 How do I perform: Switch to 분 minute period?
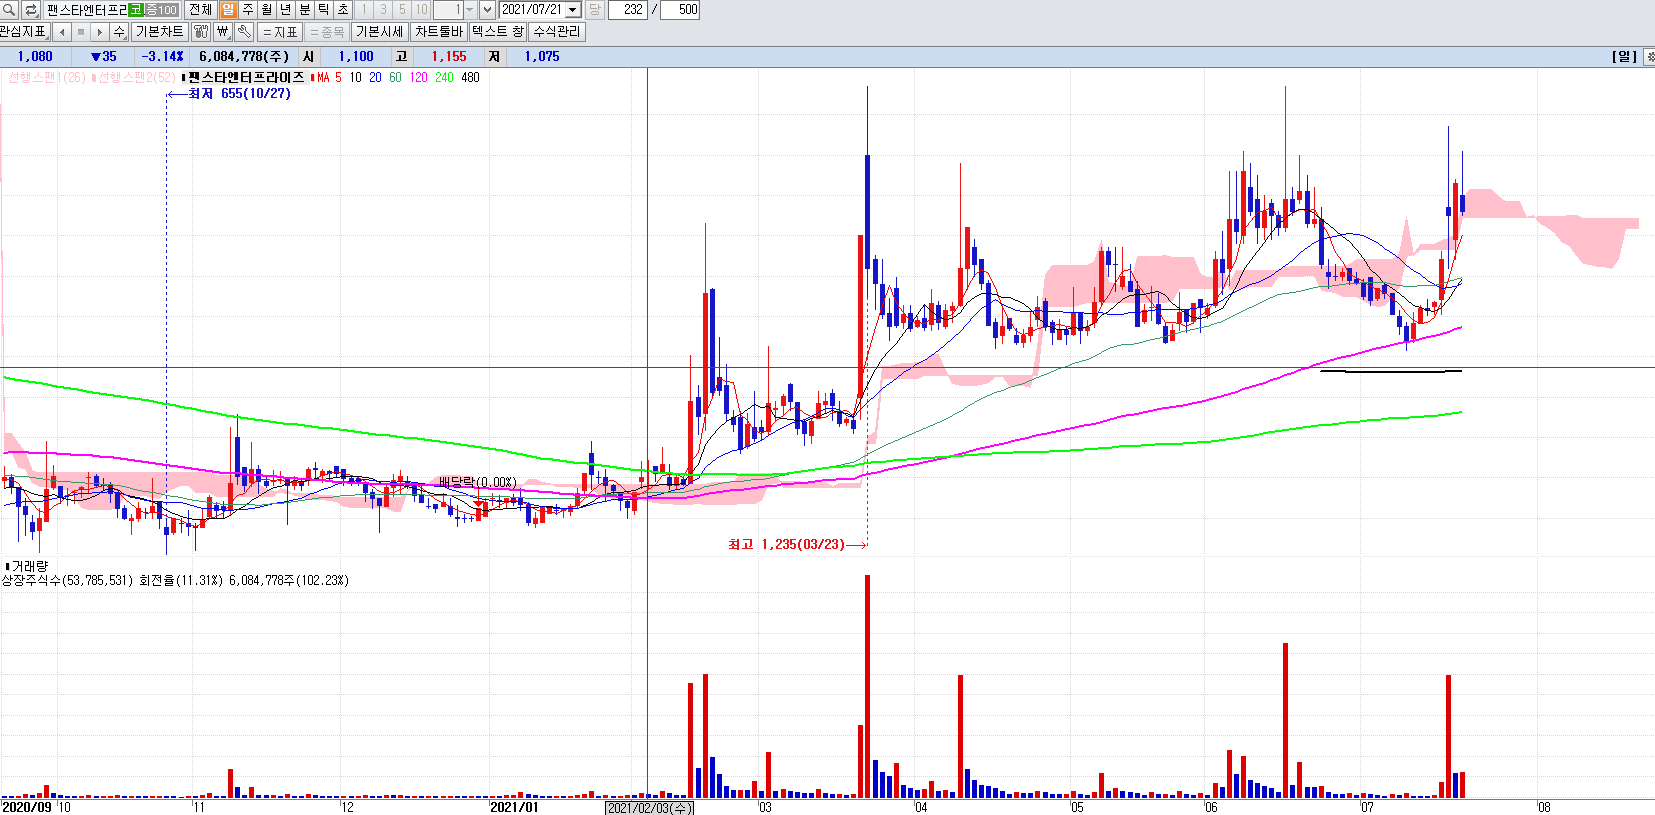click(305, 10)
